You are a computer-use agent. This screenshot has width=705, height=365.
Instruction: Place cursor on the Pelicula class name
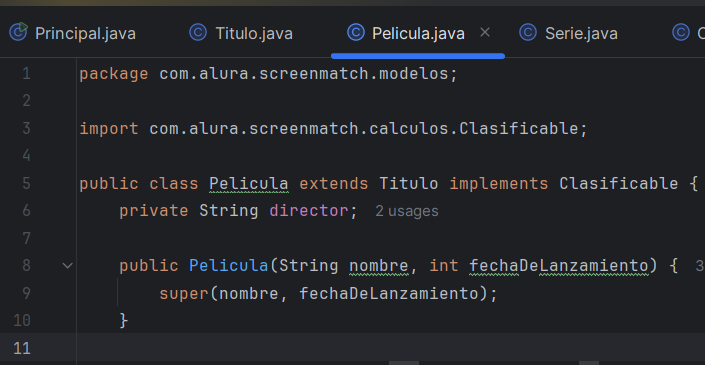(249, 184)
